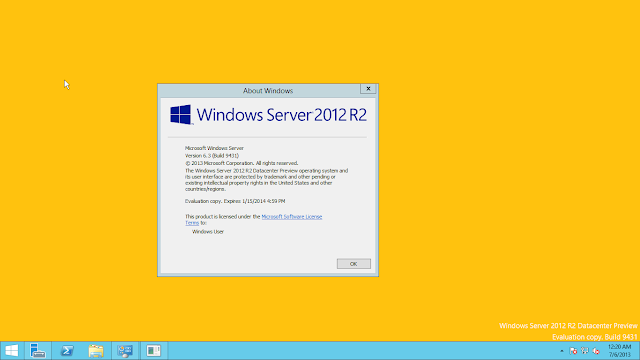Screen dimensions: 640x360
Task: Click OK in About Windows dialog
Action: pyautogui.click(x=354, y=264)
